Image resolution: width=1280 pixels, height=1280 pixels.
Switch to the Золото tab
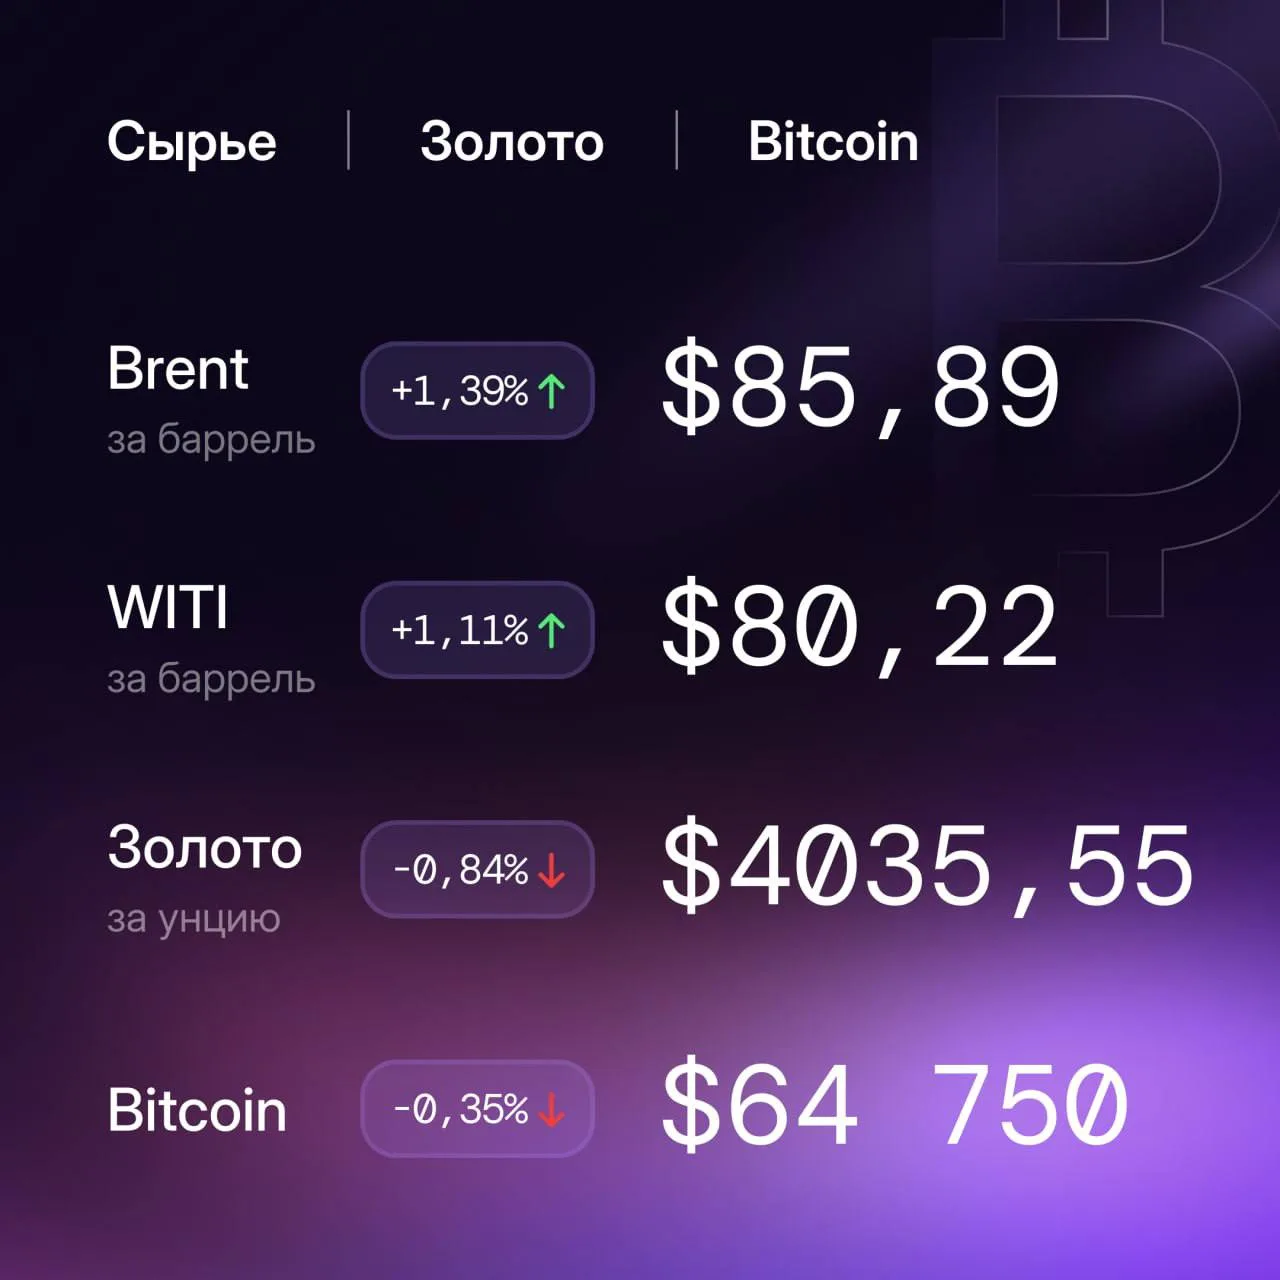(x=512, y=142)
